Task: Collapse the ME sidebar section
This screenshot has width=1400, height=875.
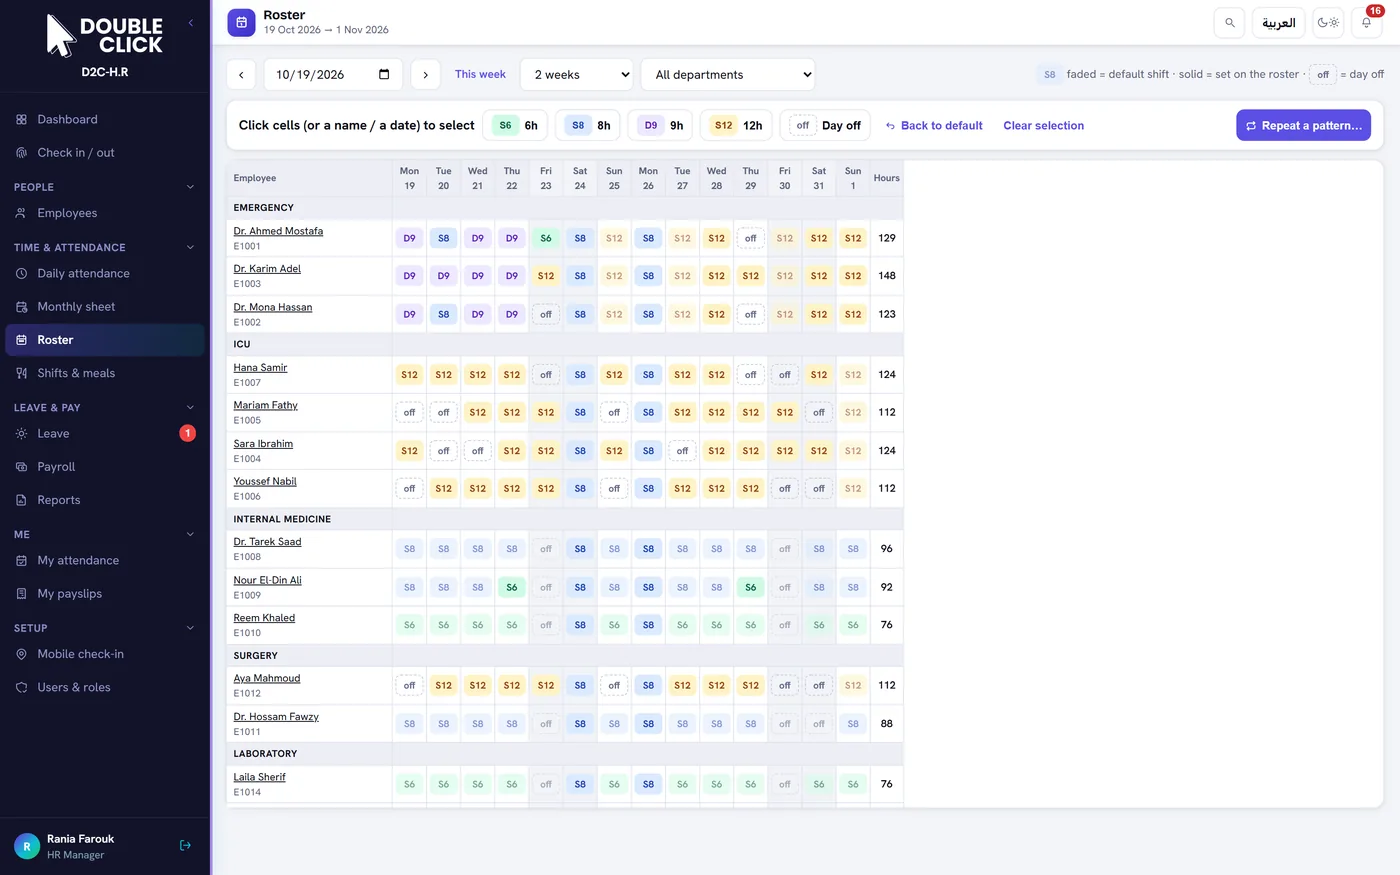Action: (x=105, y=534)
